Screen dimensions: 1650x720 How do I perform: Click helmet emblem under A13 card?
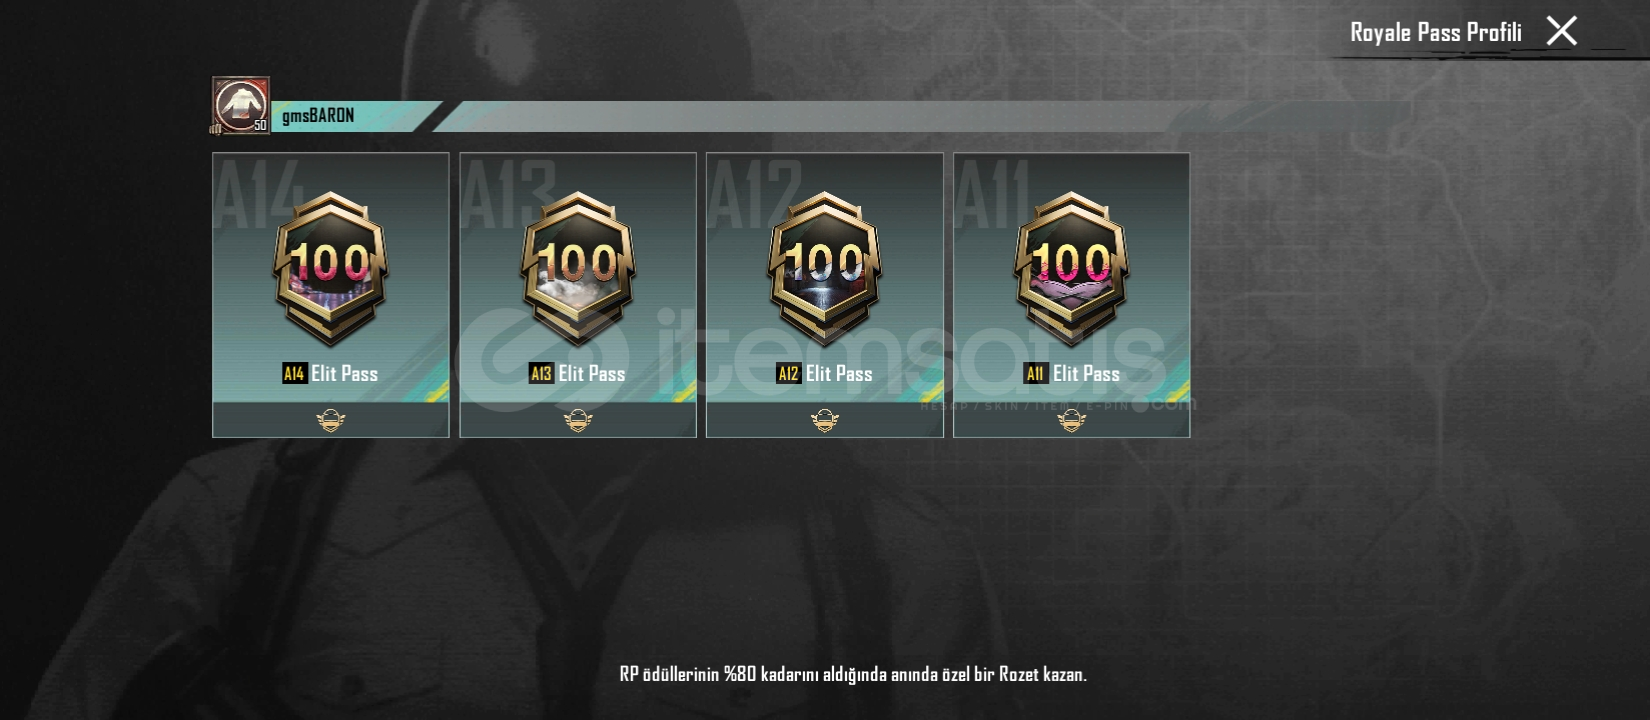[x=578, y=421]
